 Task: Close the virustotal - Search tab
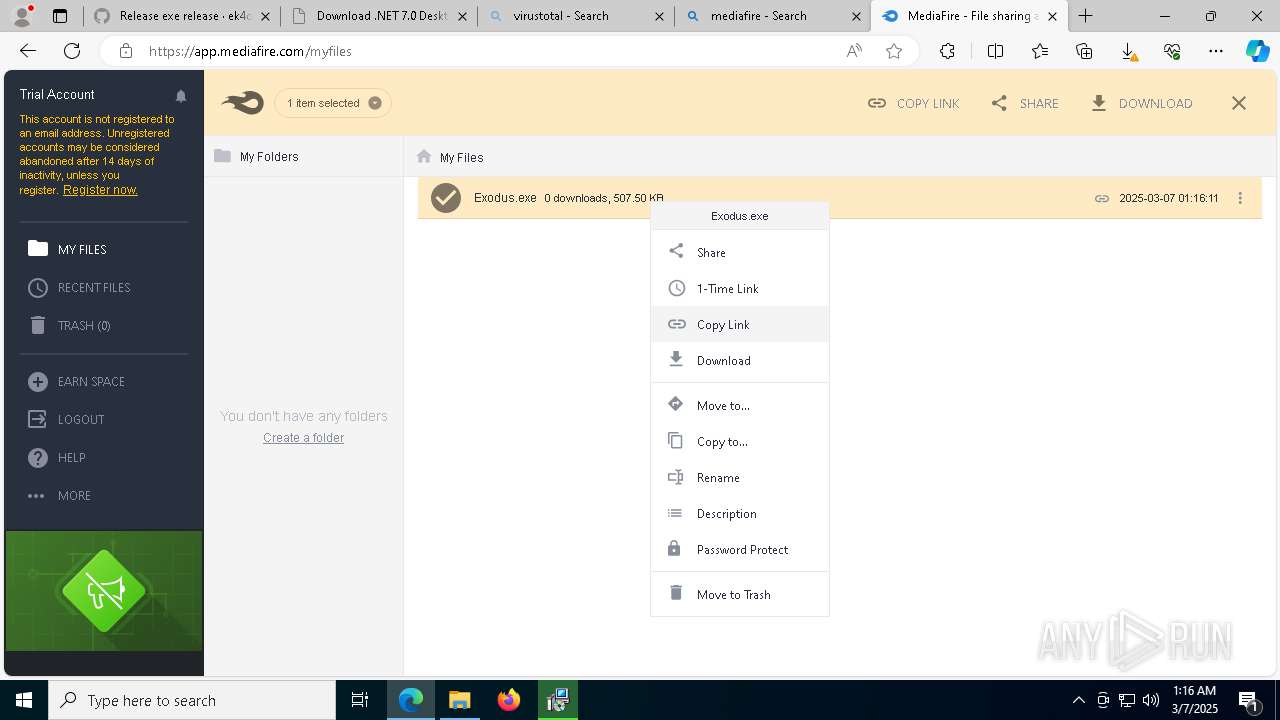click(x=659, y=16)
